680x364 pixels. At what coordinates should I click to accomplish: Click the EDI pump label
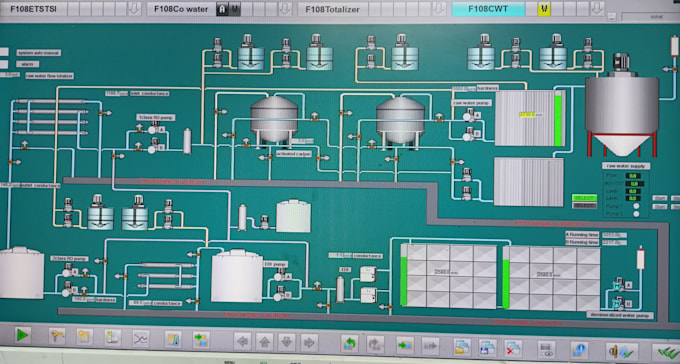275,264
